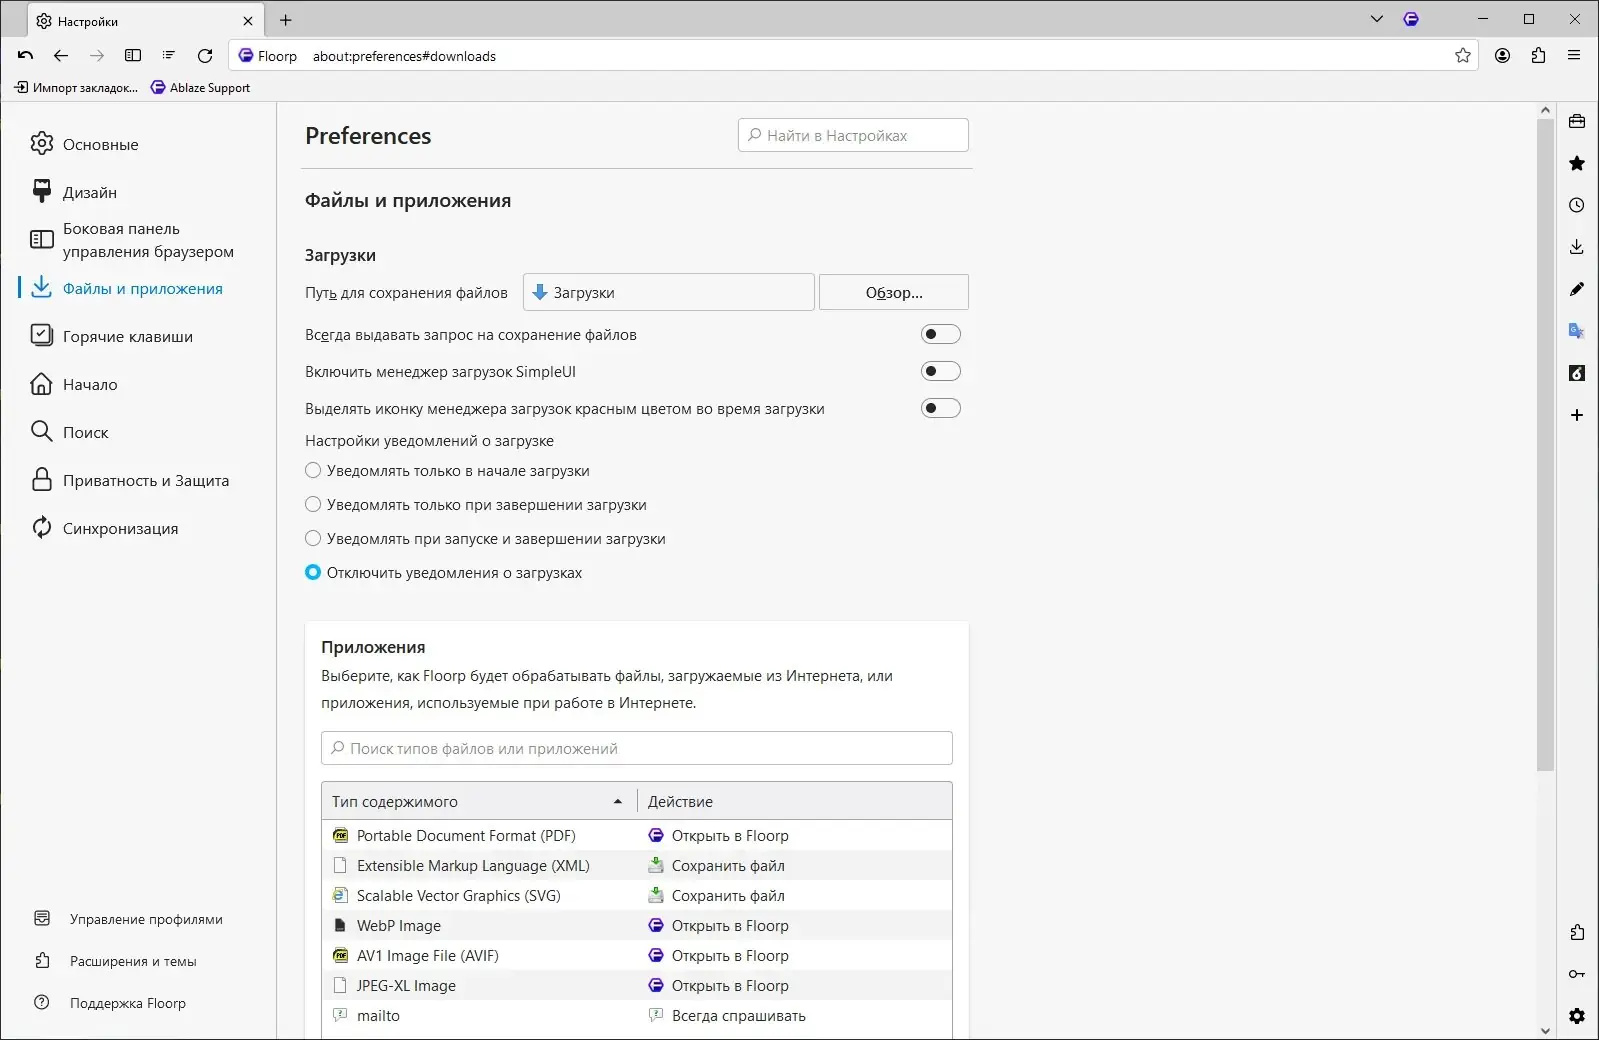Image resolution: width=1599 pixels, height=1040 pixels.
Task: Click the account profile icon in toolbar
Action: point(1502,56)
